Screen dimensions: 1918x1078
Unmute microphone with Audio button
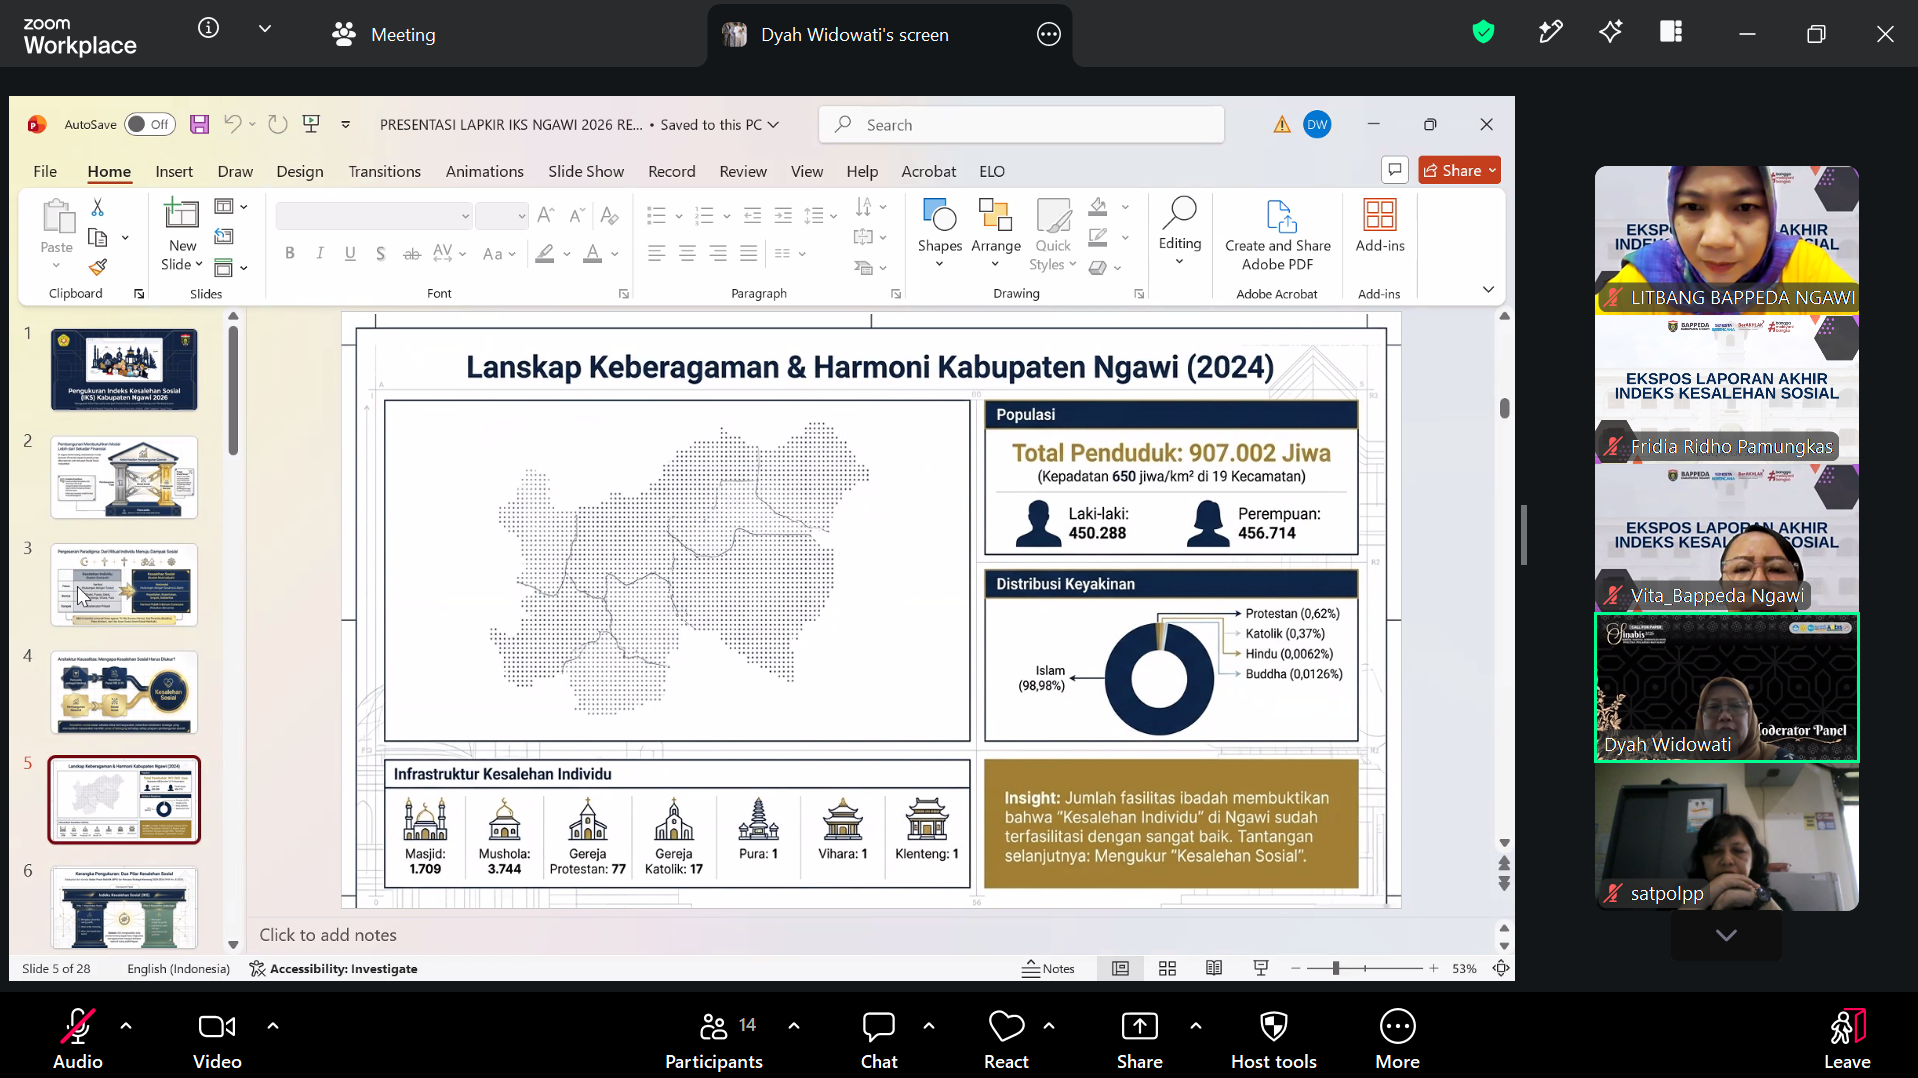click(78, 1040)
